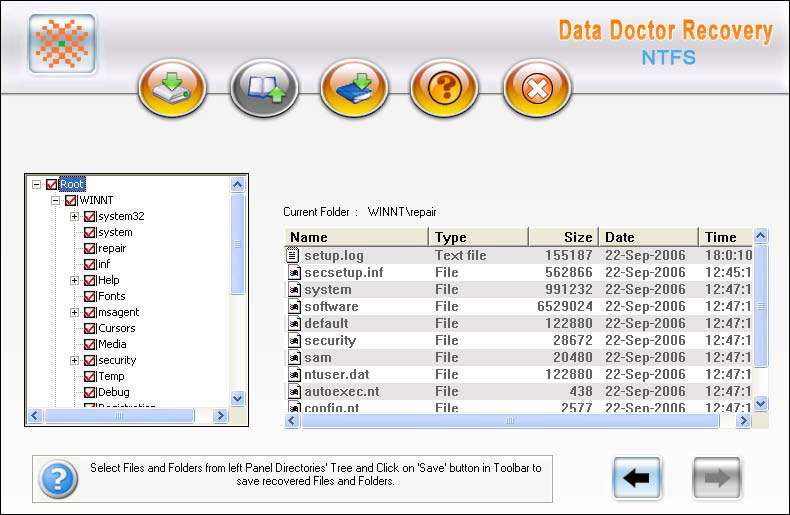Toggle the Debug folder checkbox
This screenshot has height=515, width=790.
90,393
